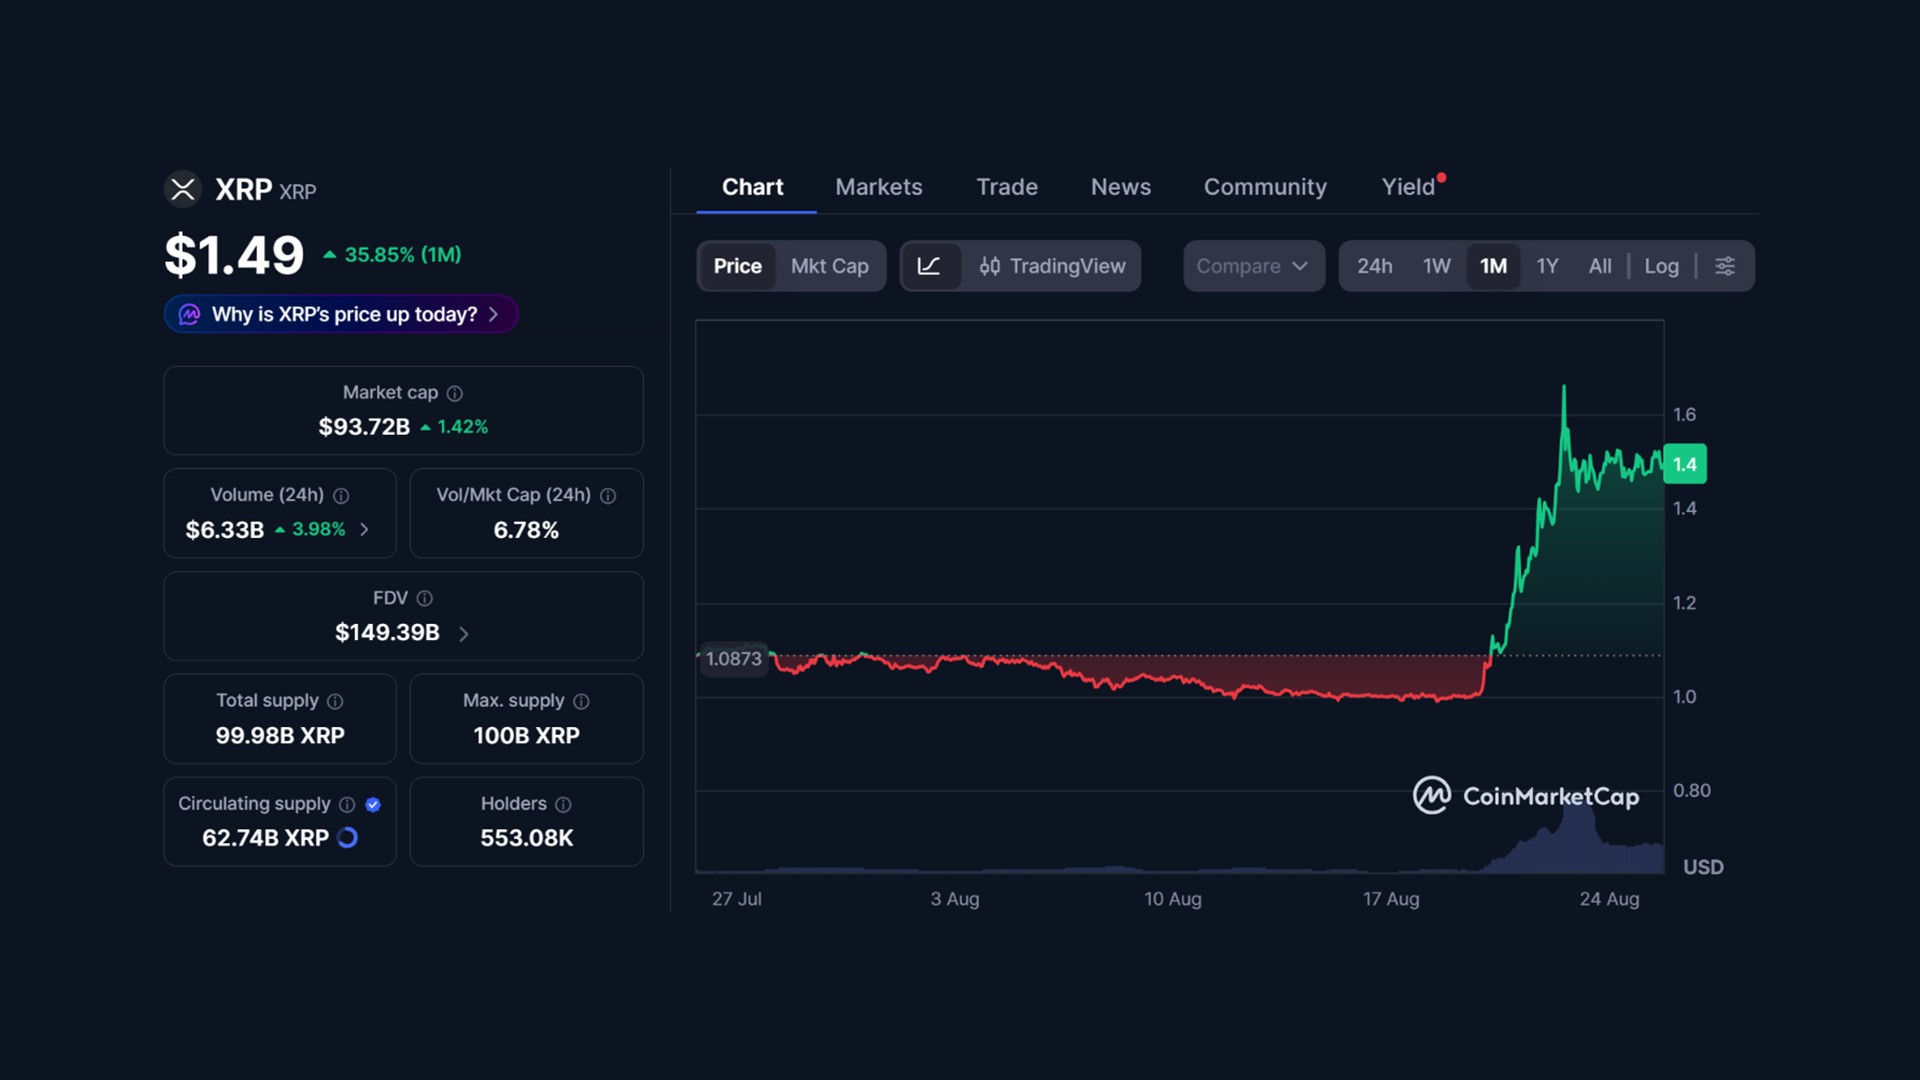Open the chart settings sliders icon
This screenshot has height=1080, width=1920.
[x=1725, y=266]
